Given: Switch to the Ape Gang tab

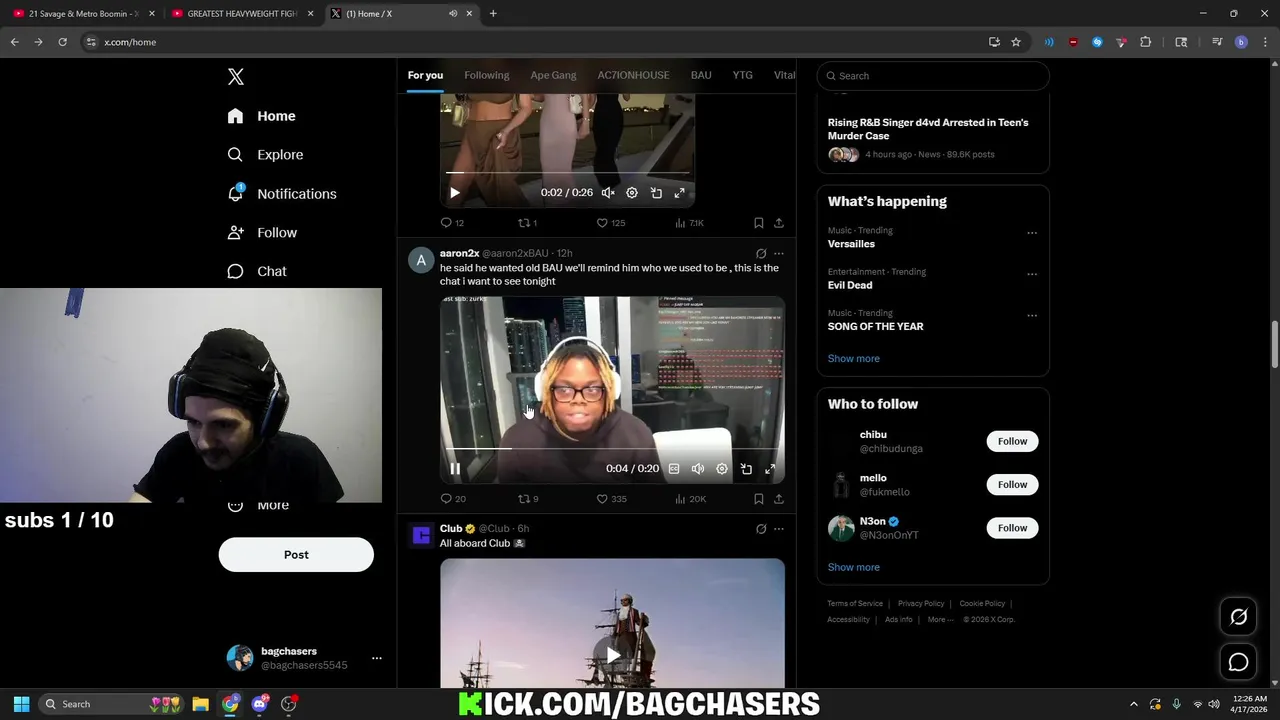Looking at the screenshot, I should tap(553, 76).
